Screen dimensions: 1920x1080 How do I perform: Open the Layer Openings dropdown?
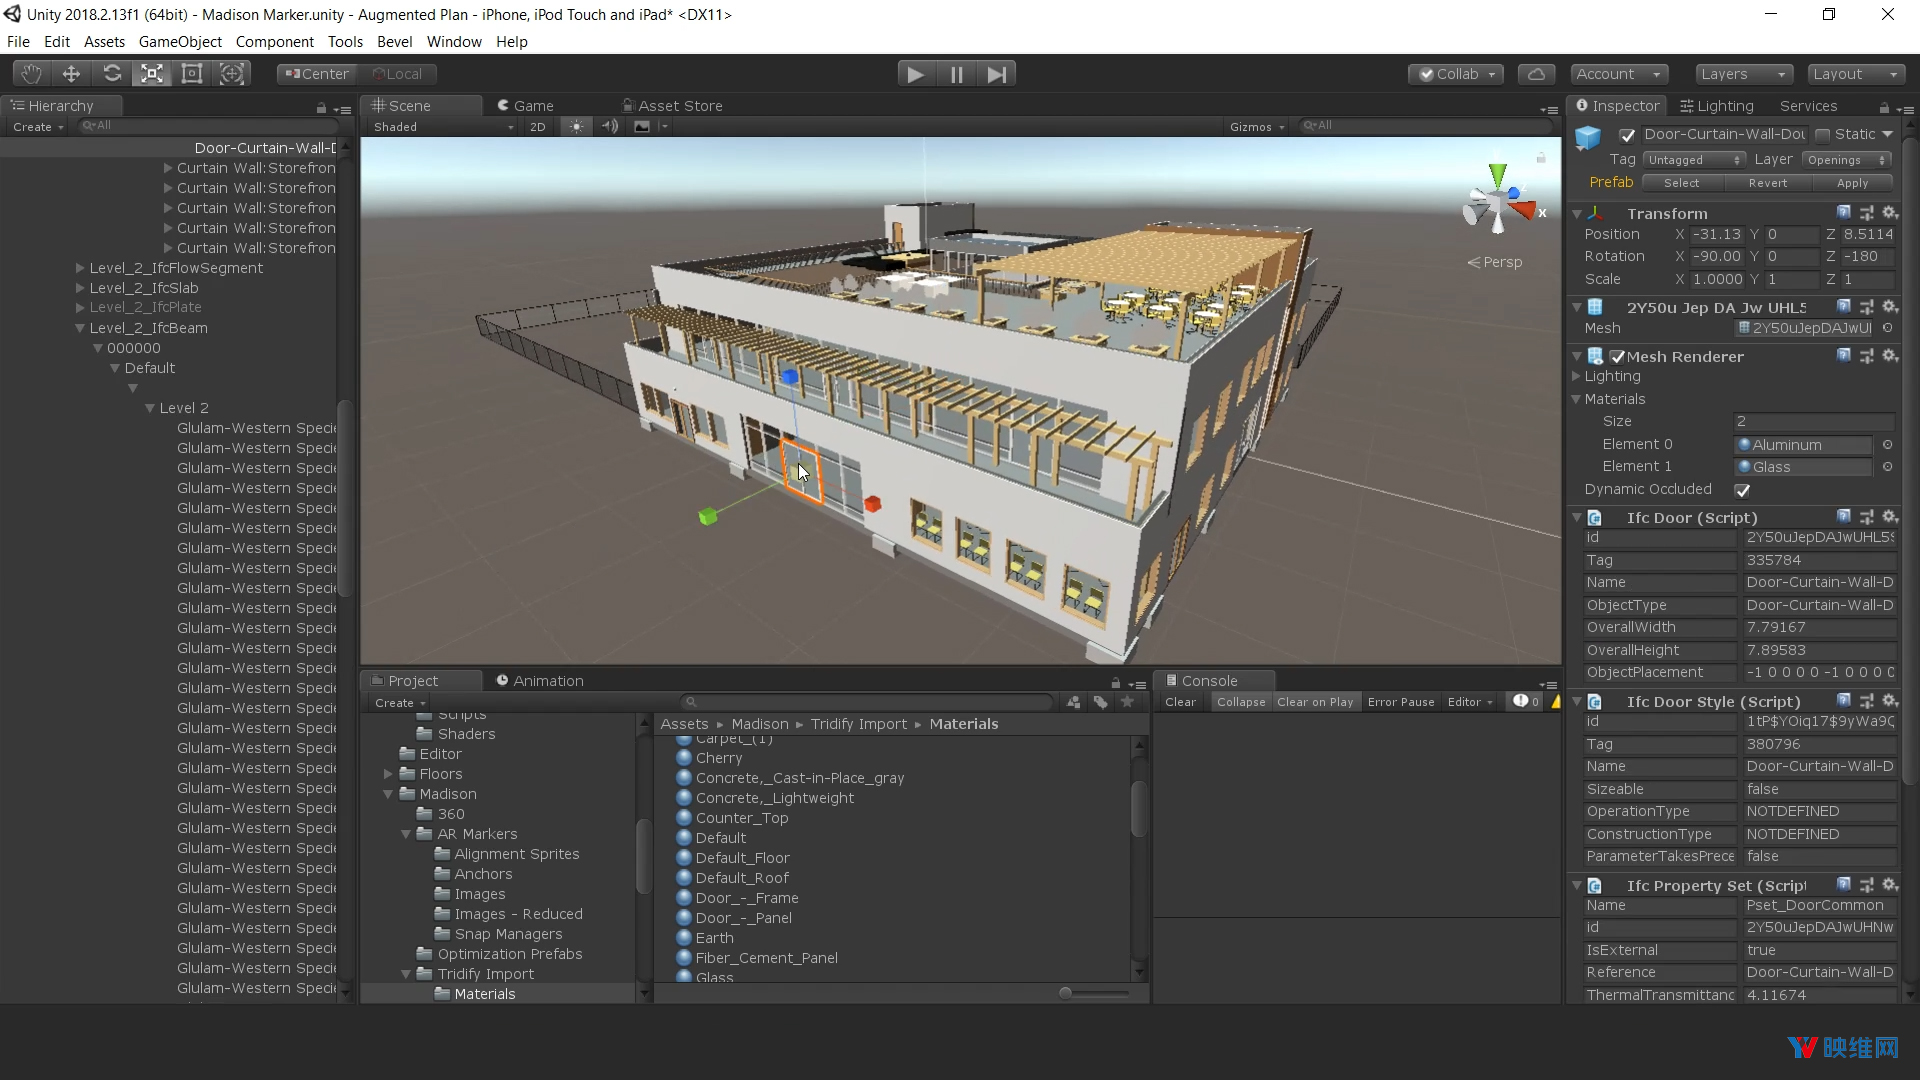pos(1847,160)
